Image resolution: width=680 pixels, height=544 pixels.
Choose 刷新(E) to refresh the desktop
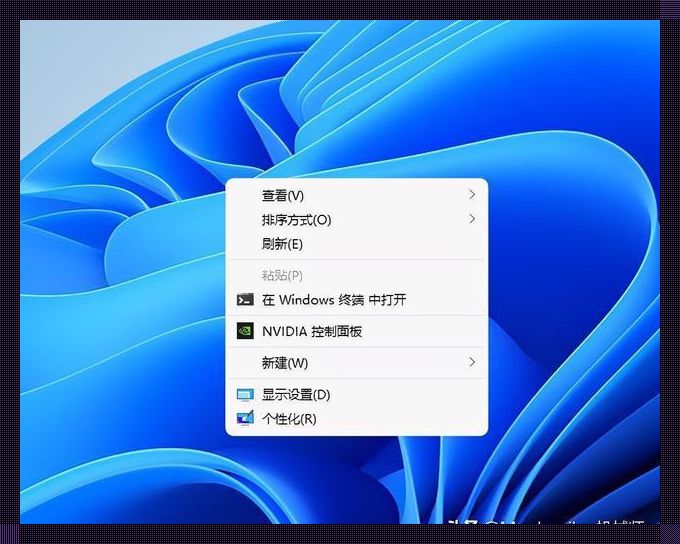[x=356, y=244]
